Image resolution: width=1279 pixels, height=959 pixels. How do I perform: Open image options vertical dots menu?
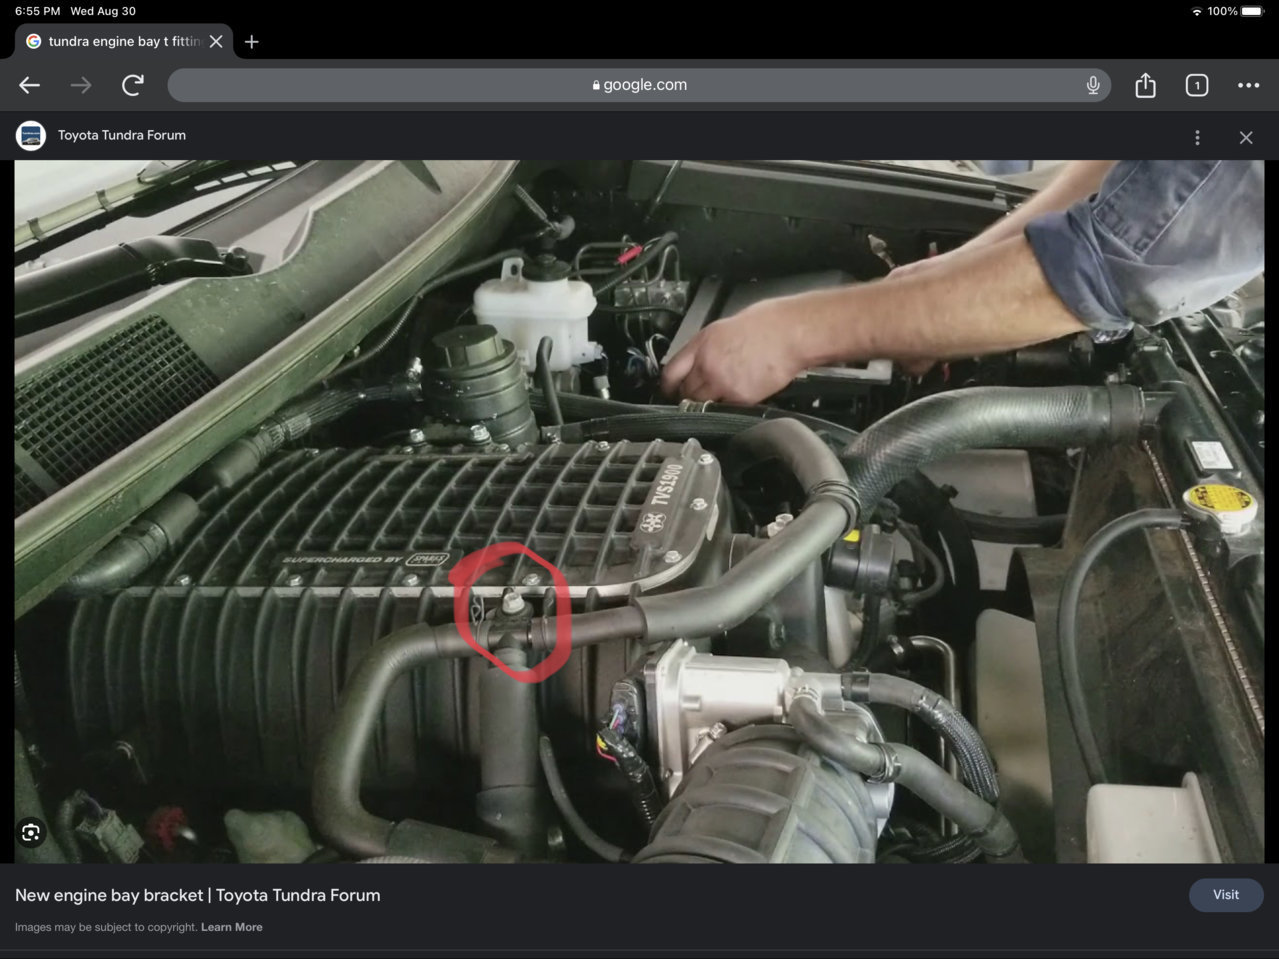point(1197,137)
